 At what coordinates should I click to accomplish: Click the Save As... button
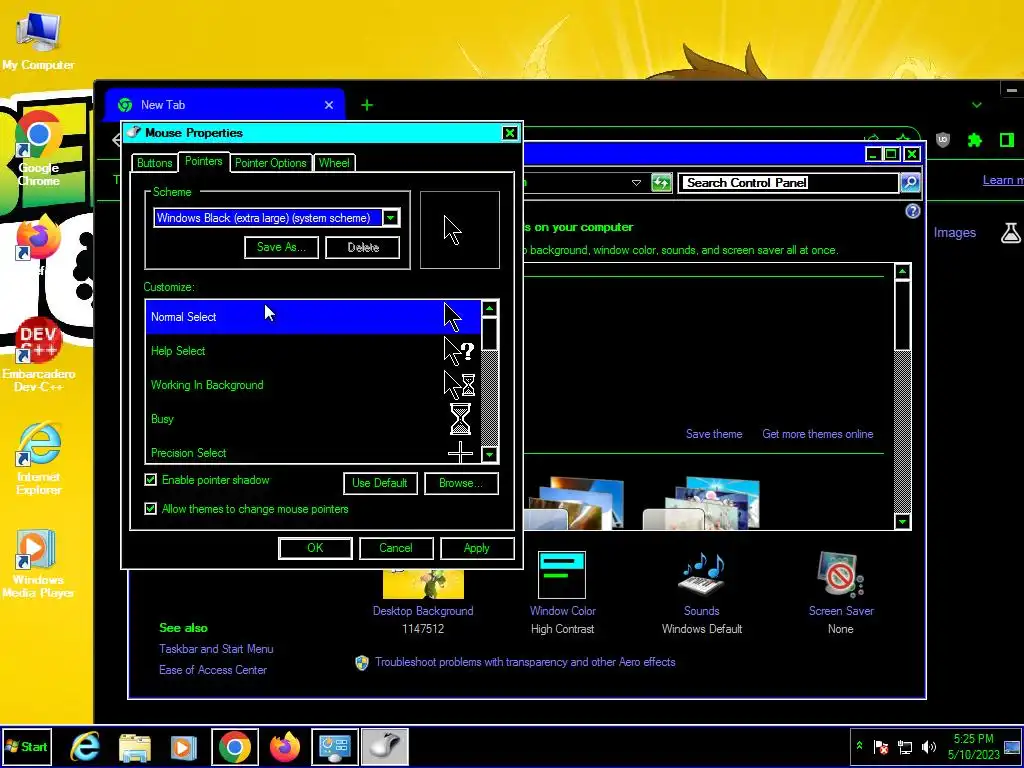[x=281, y=247]
